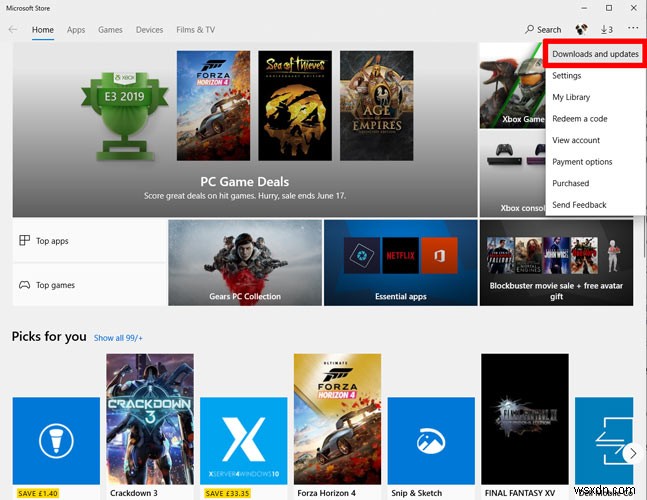Screen dimensions: 647x500
Task: Select Purchased in the menu
Action: (595, 183)
